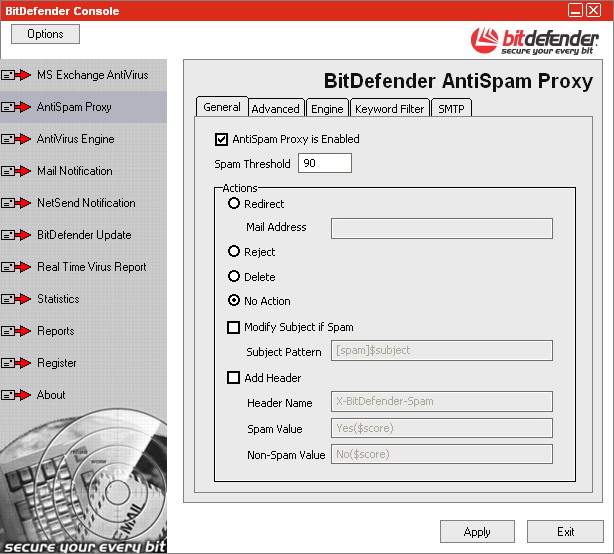Click the arrow icon beside About

pyautogui.click(x=16, y=395)
